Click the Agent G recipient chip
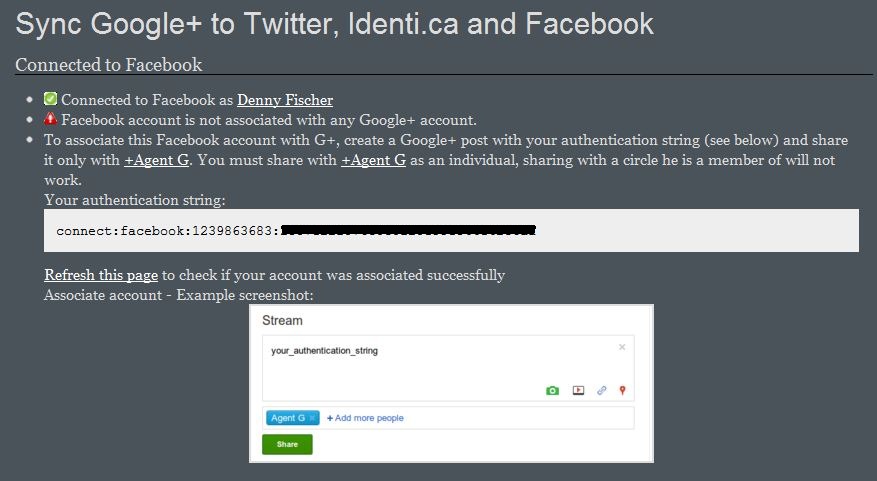 [x=293, y=418]
